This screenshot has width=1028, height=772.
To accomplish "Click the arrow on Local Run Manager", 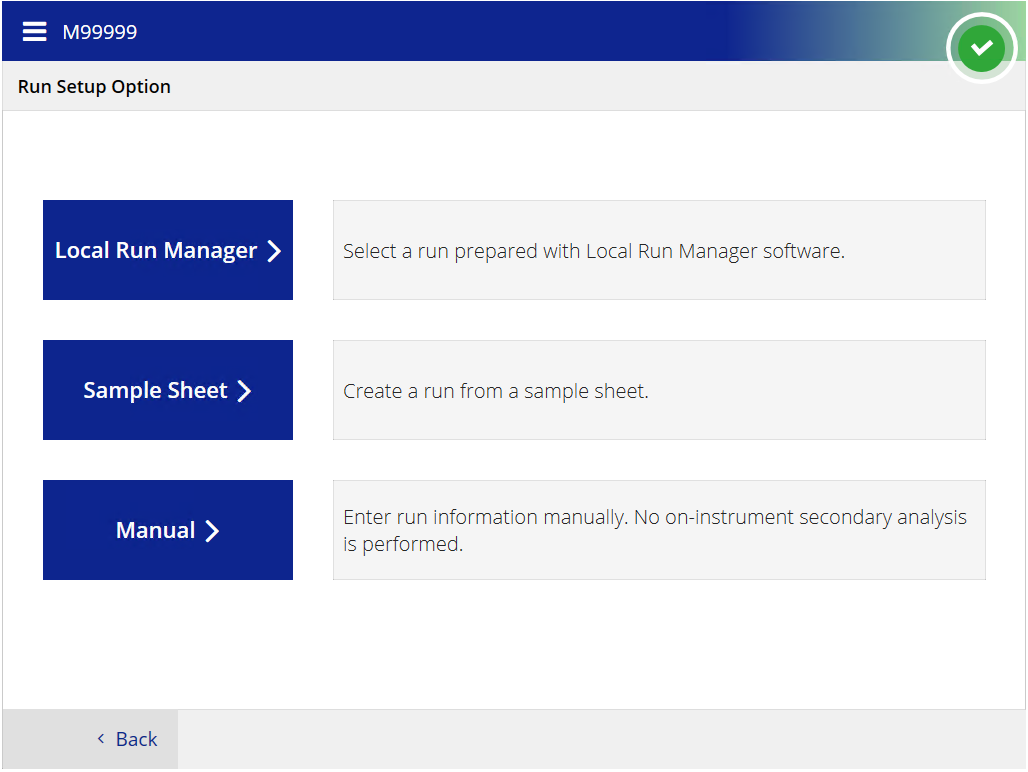I will [274, 251].
